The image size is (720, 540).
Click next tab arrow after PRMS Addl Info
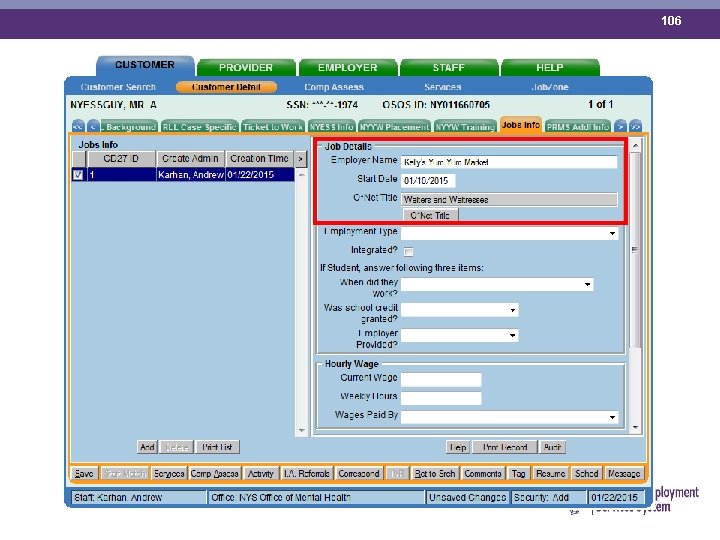pos(620,126)
